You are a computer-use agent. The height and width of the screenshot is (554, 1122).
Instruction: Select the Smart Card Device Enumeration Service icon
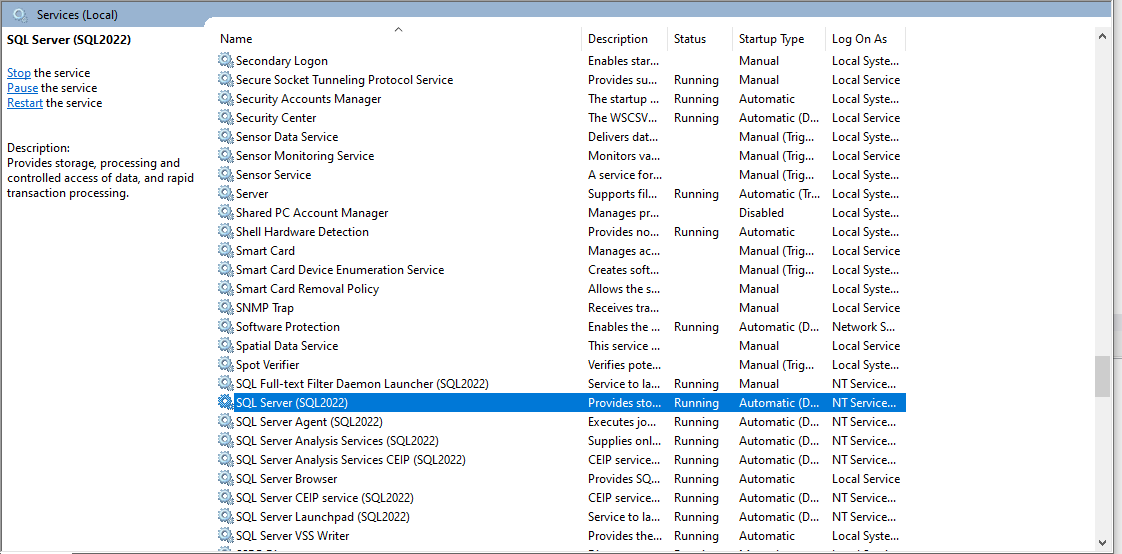(225, 270)
